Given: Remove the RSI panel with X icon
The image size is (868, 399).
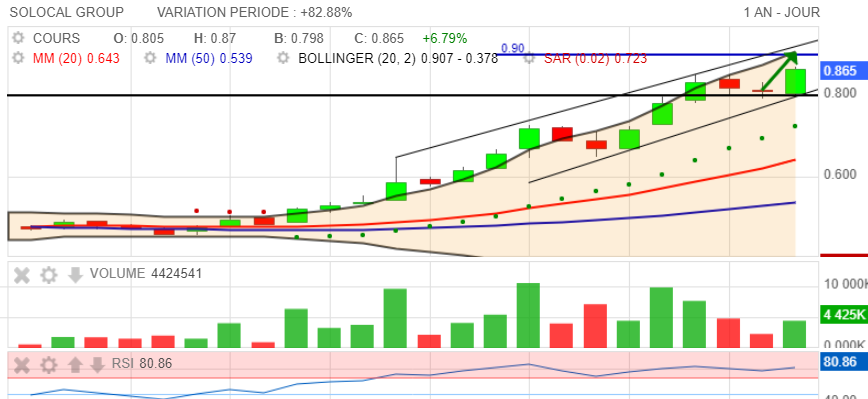Looking at the screenshot, I should tap(22, 365).
